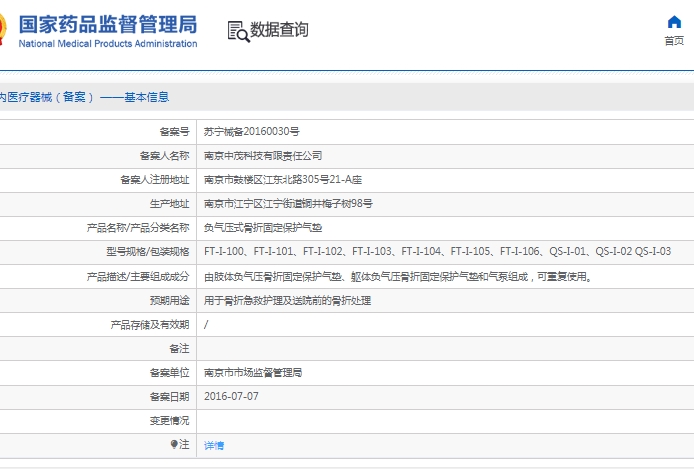Click the 产品存储及有效期 row label
Viewport: 694px width, 469px height.
coord(150,325)
